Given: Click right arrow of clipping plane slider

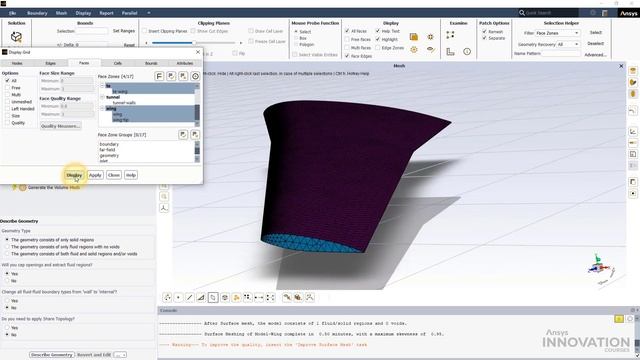Looking at the screenshot, I should click(x=241, y=42).
